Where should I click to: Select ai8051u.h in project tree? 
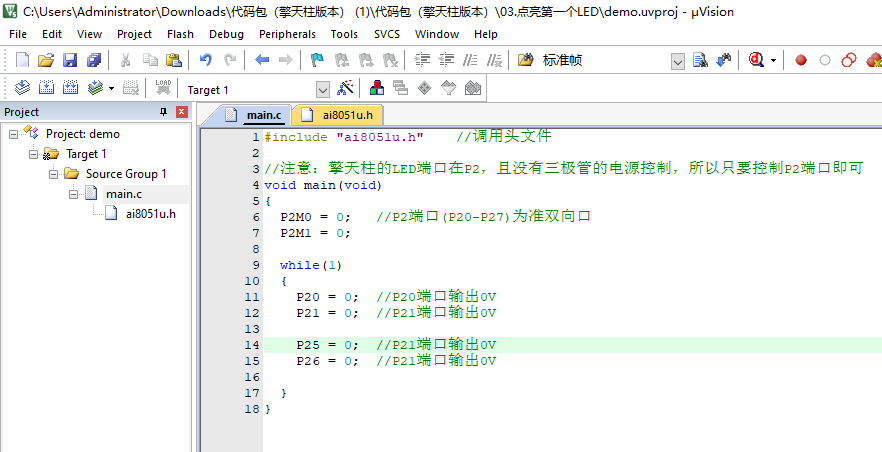click(151, 214)
